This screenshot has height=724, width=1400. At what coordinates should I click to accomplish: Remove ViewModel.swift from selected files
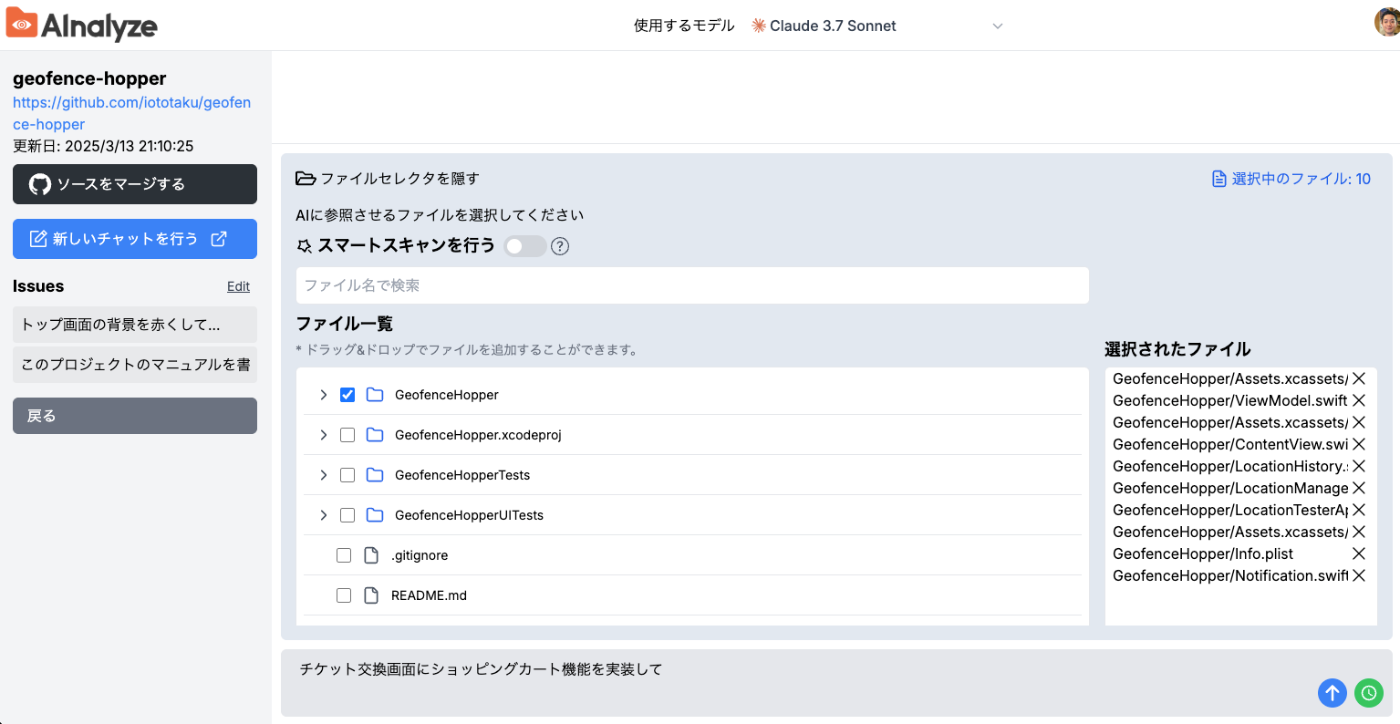[1358, 401]
